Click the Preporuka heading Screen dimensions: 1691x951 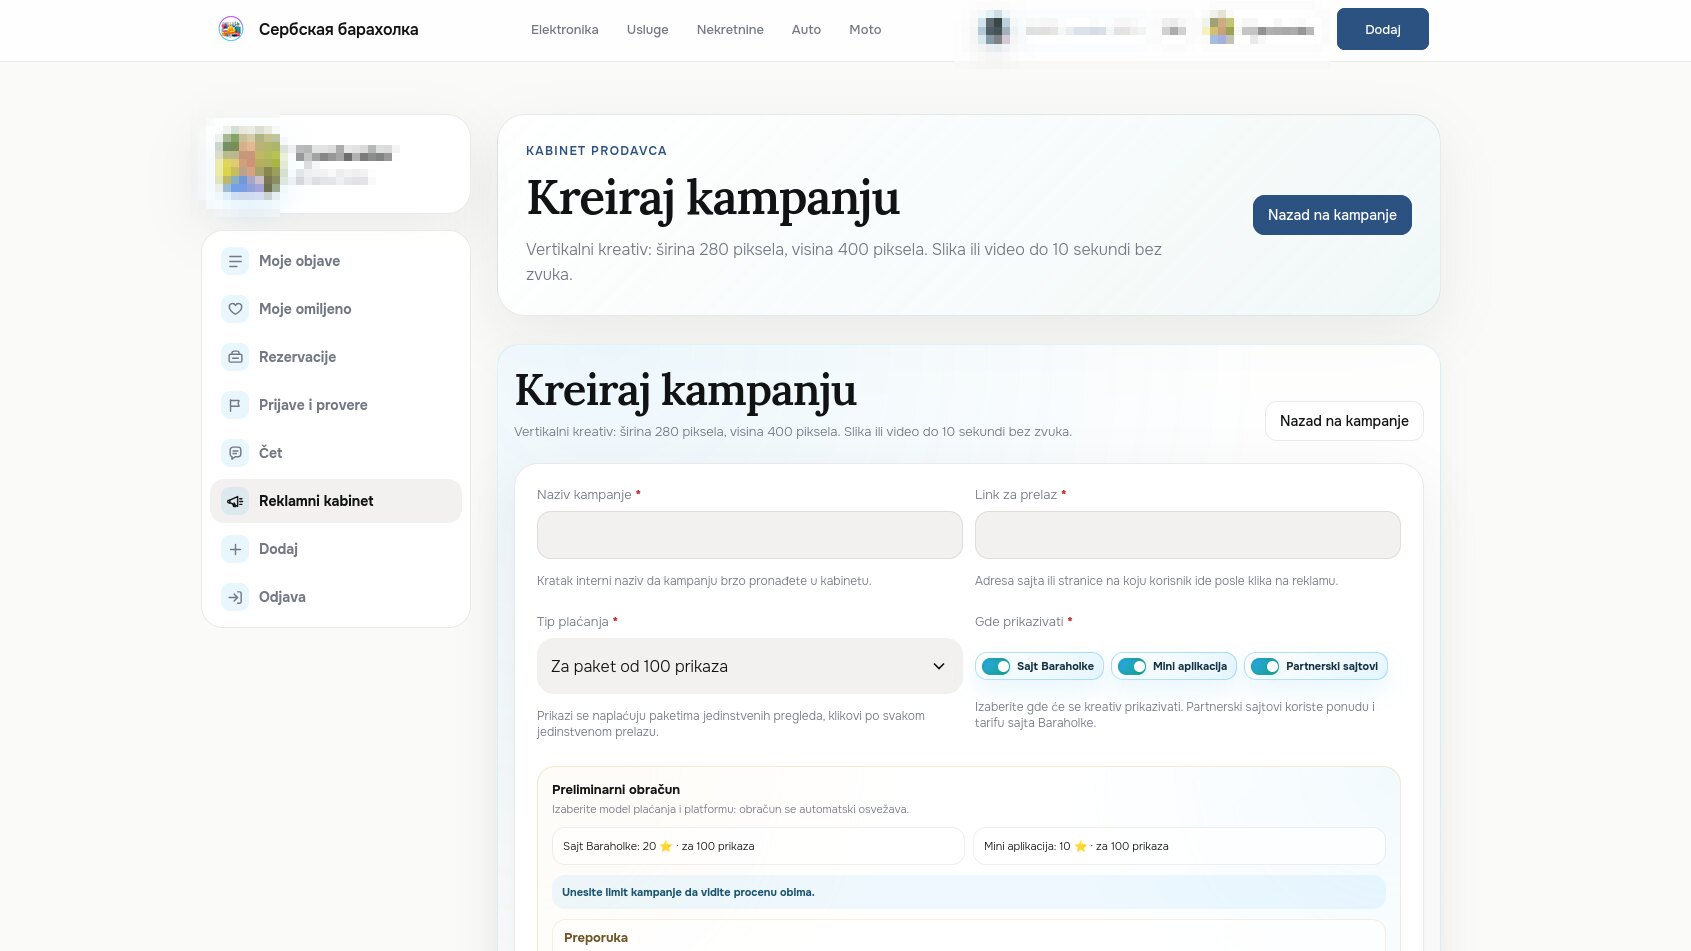(596, 938)
